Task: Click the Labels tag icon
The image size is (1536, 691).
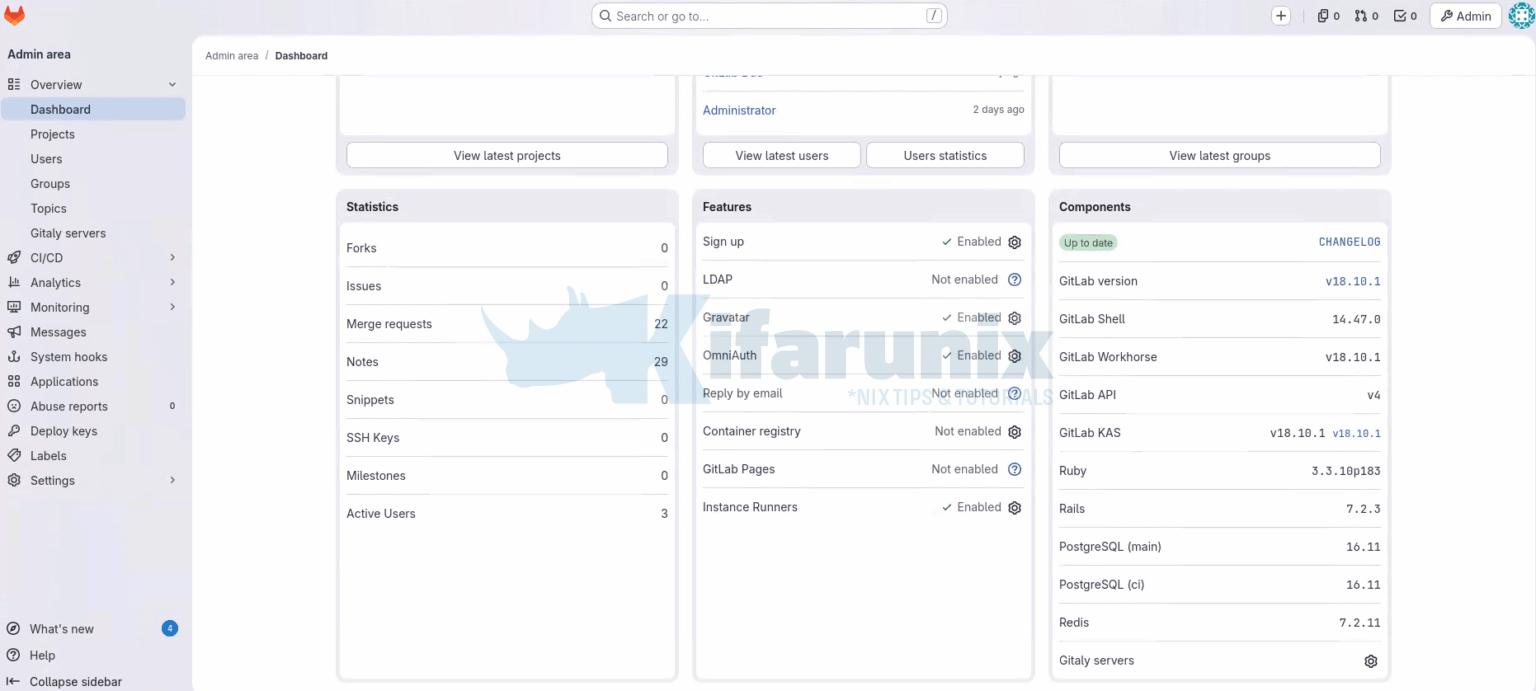Action: coord(14,456)
